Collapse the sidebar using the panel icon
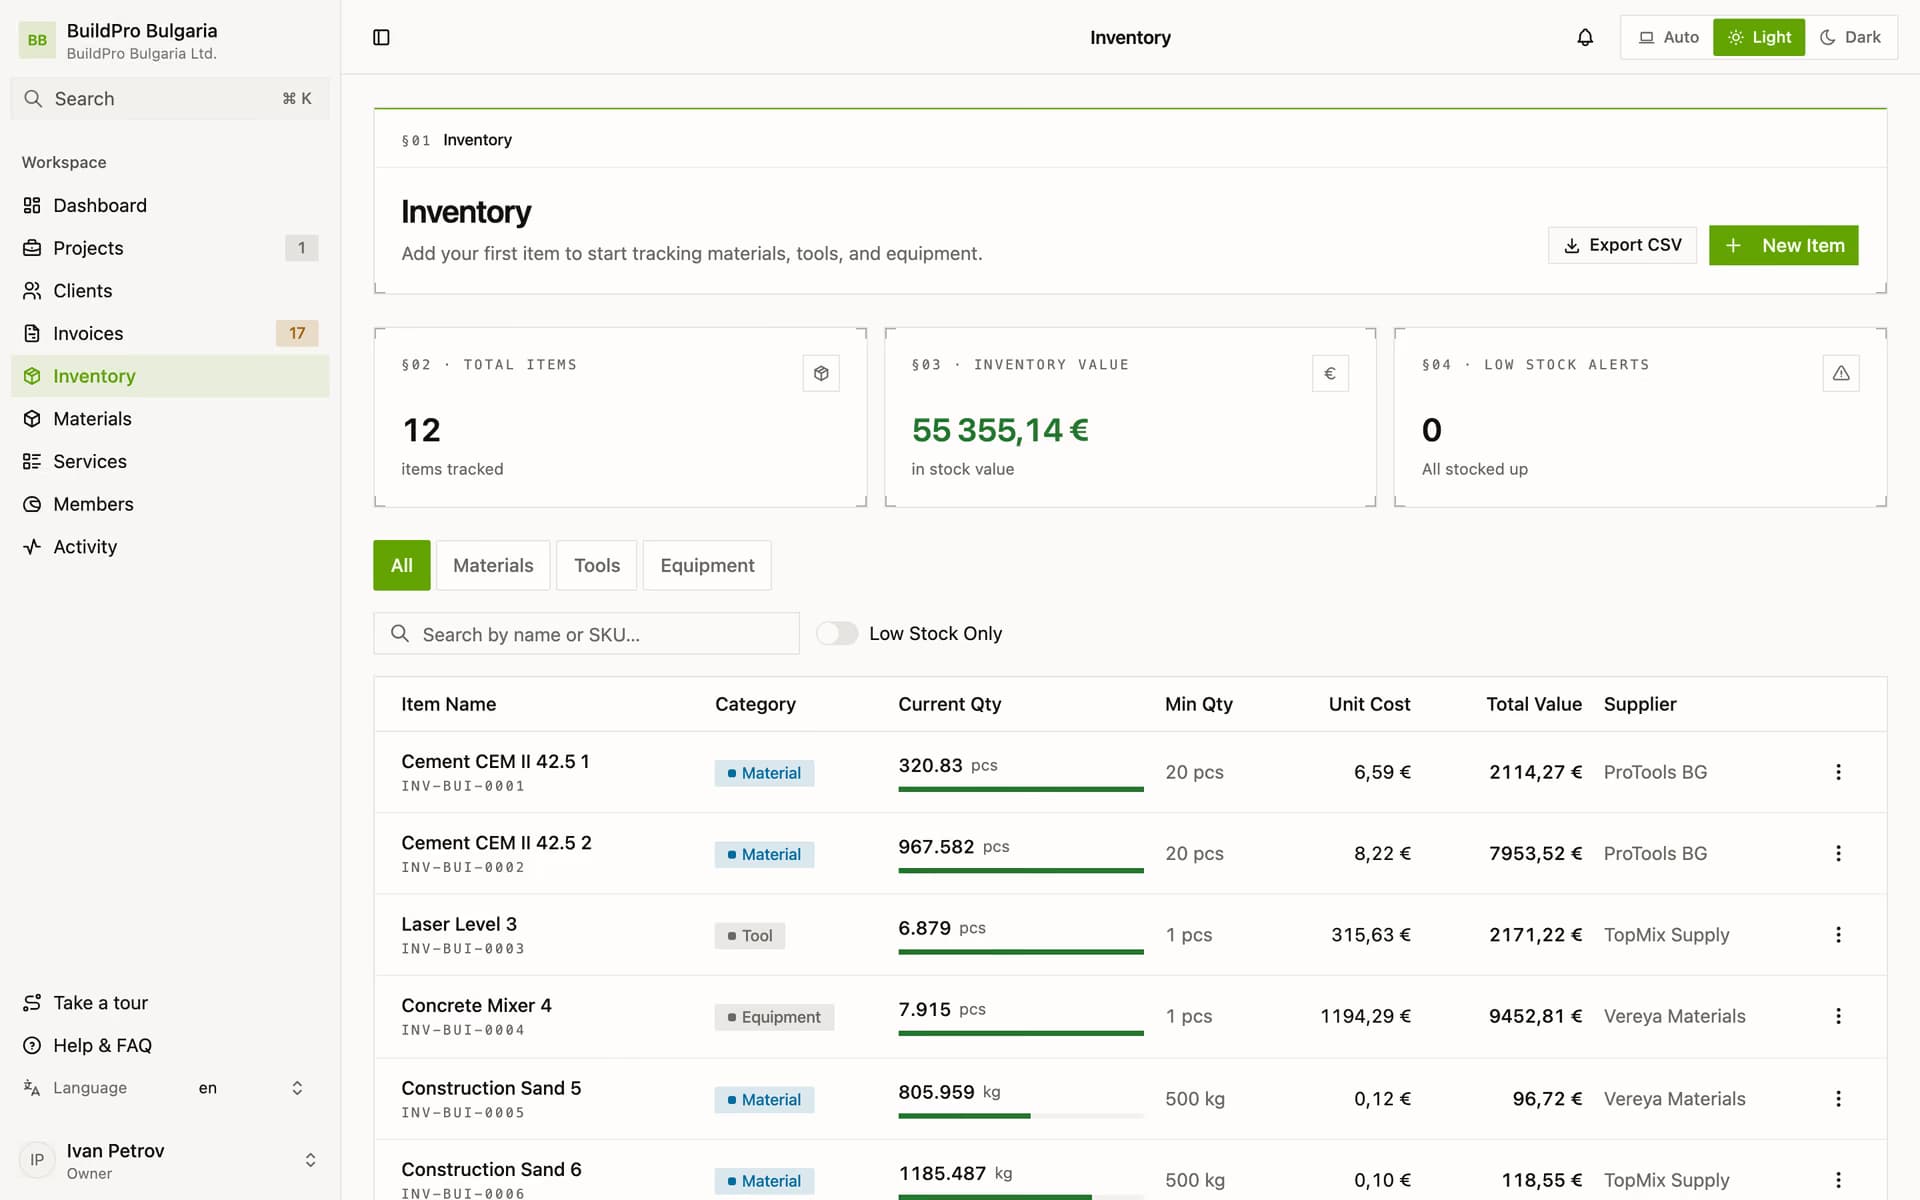1920x1200 pixels. point(381,37)
